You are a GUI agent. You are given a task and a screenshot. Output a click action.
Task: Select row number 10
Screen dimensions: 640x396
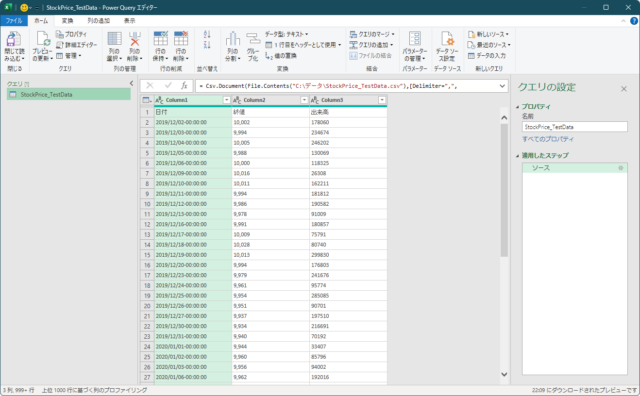point(147,204)
